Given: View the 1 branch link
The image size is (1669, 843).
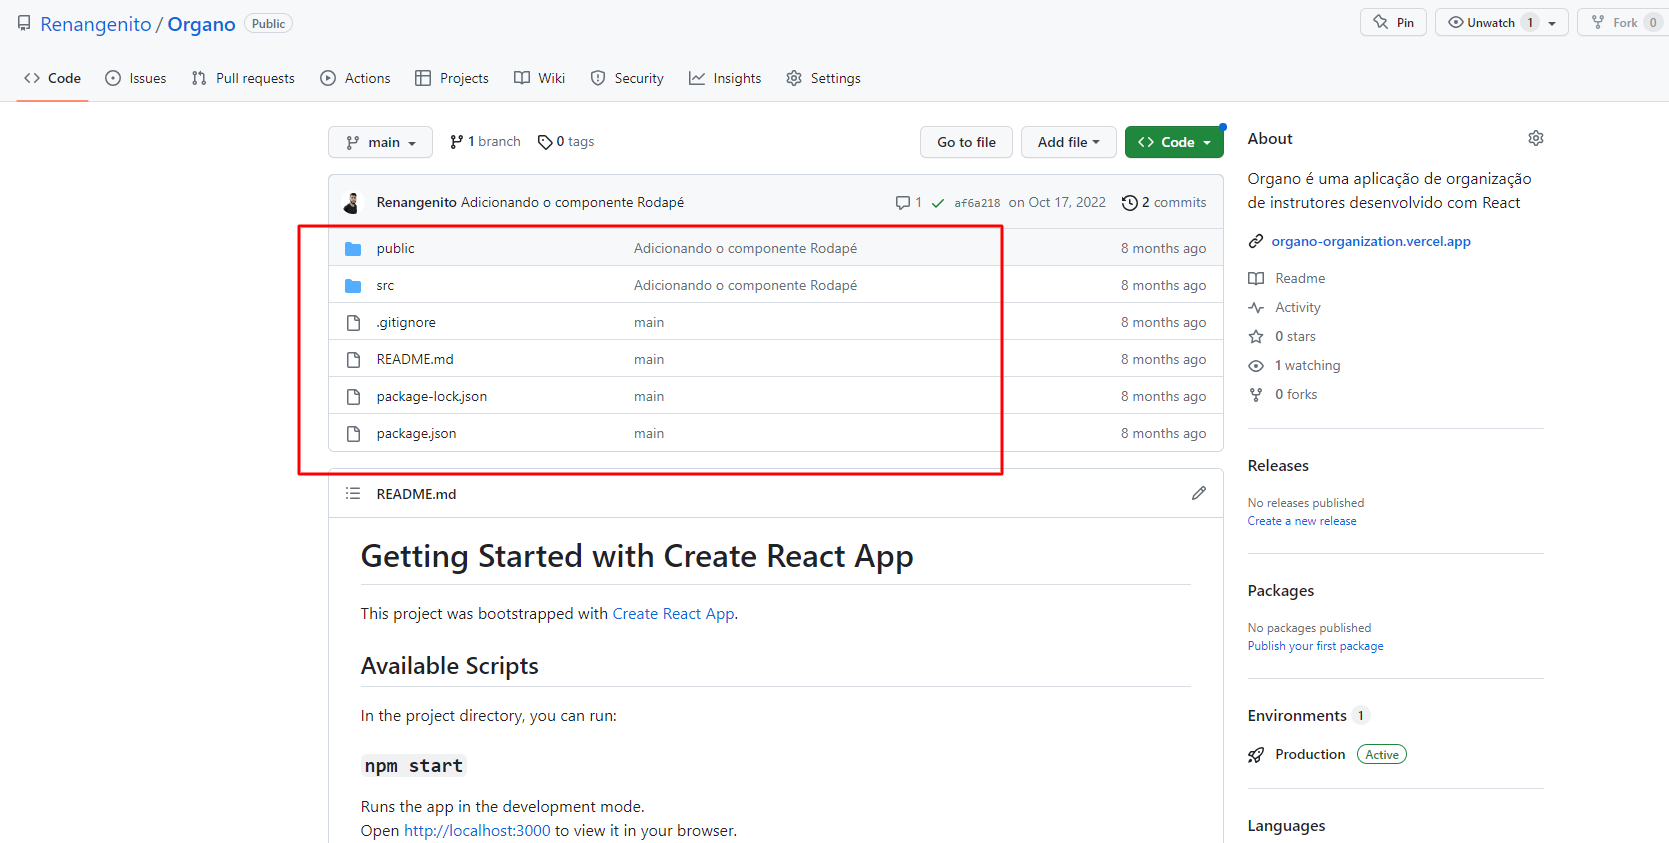Looking at the screenshot, I should point(485,142).
